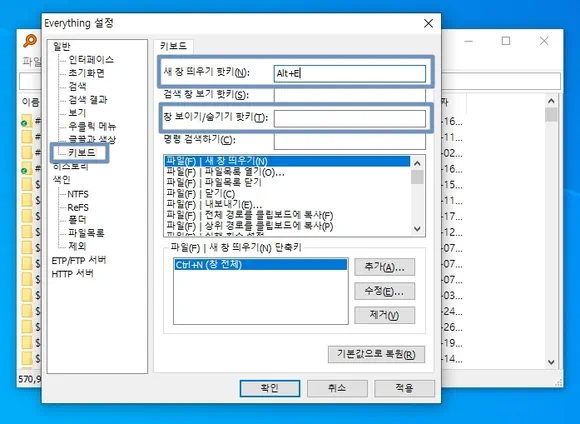Click the 제거(V) button

point(384,315)
